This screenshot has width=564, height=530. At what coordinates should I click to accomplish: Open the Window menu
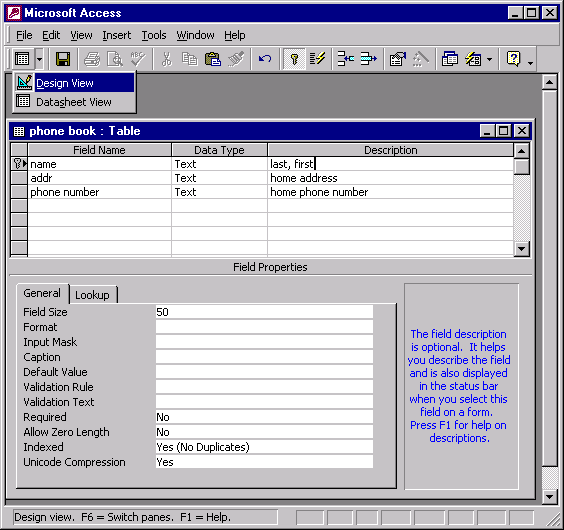point(195,35)
